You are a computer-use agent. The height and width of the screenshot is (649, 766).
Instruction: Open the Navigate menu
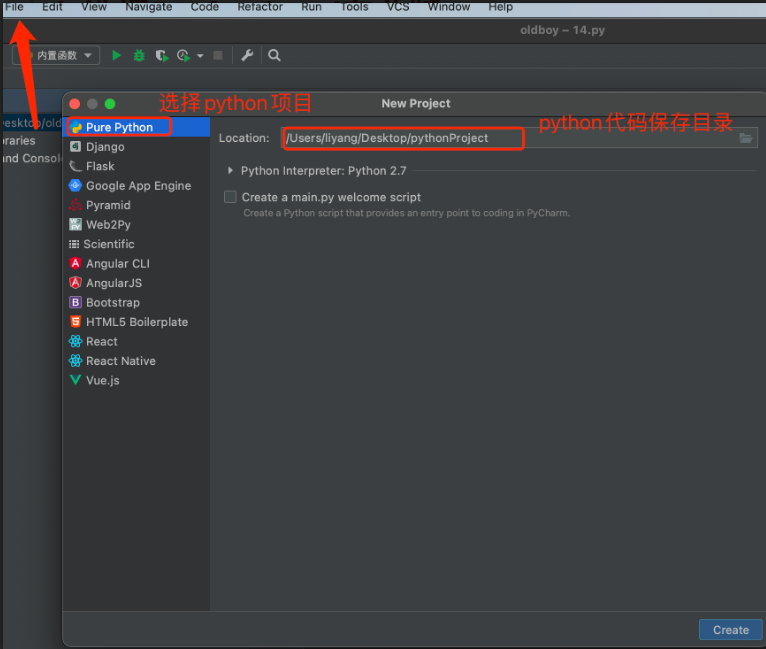click(x=149, y=7)
